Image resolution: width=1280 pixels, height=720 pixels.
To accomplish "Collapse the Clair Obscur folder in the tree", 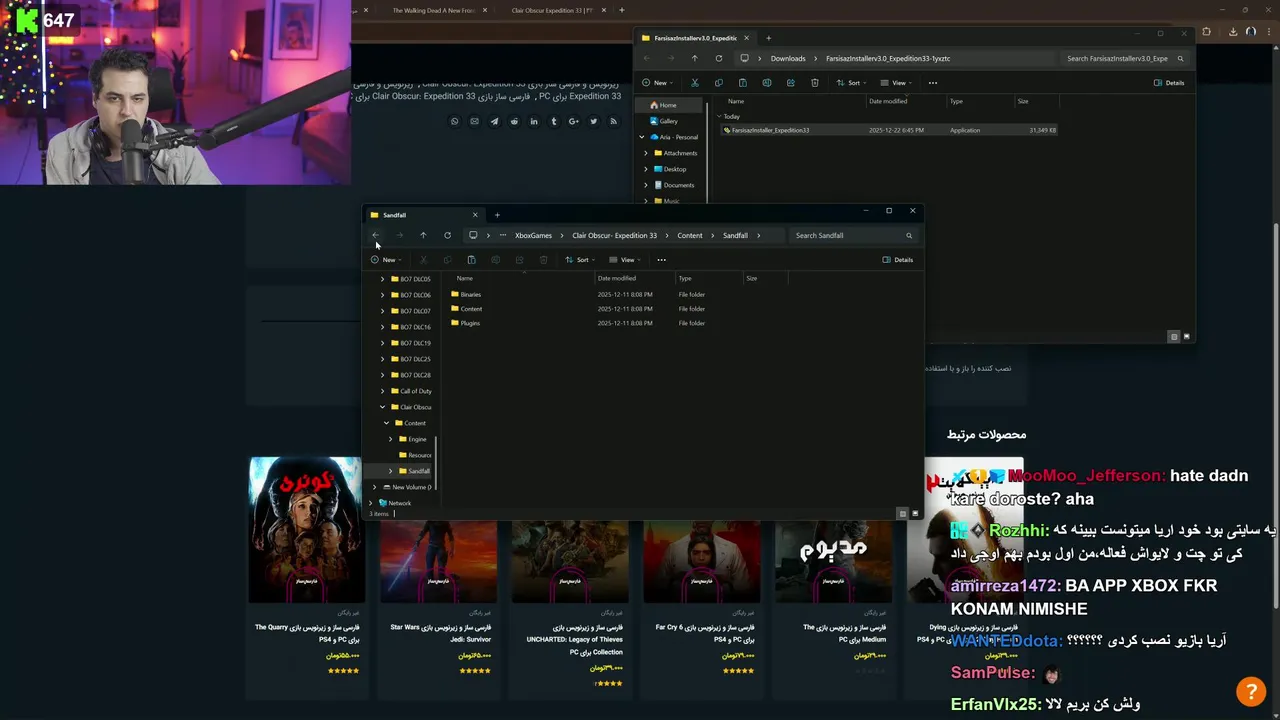I will tap(382, 407).
